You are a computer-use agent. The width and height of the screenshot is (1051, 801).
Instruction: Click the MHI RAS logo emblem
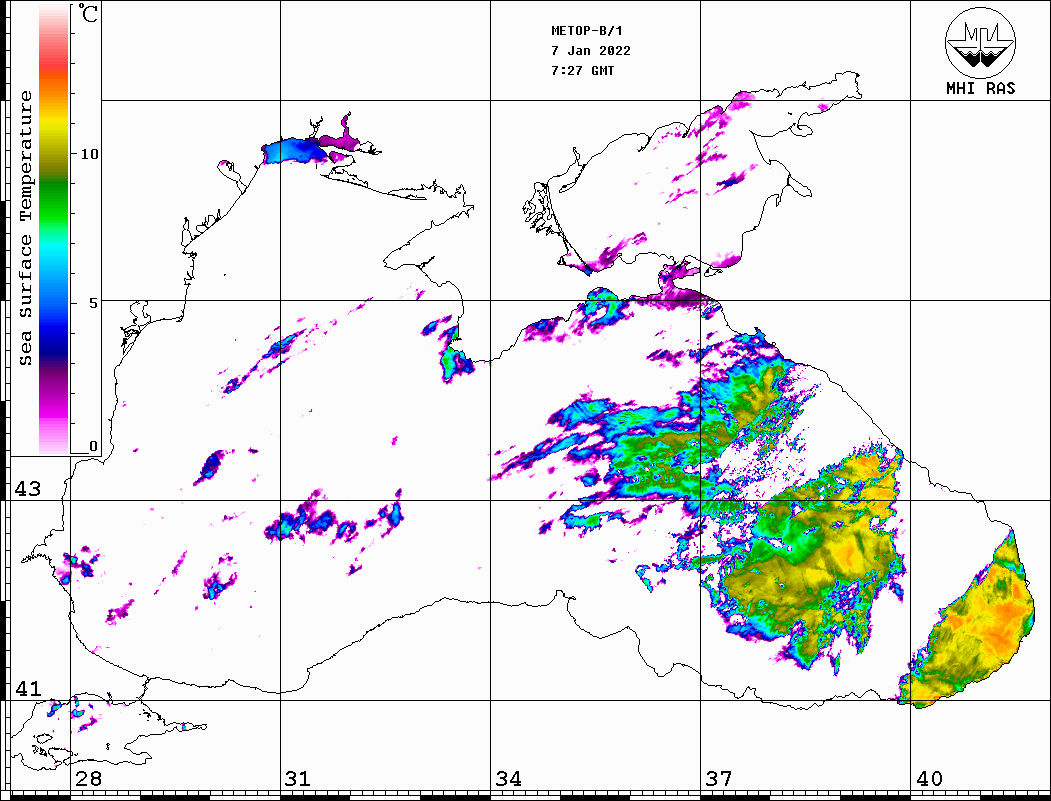point(980,42)
